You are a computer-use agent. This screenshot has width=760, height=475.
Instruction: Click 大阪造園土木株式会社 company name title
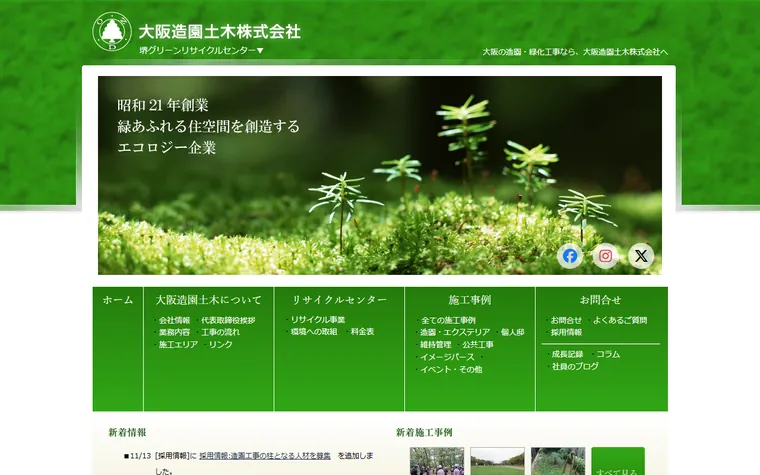[220, 32]
